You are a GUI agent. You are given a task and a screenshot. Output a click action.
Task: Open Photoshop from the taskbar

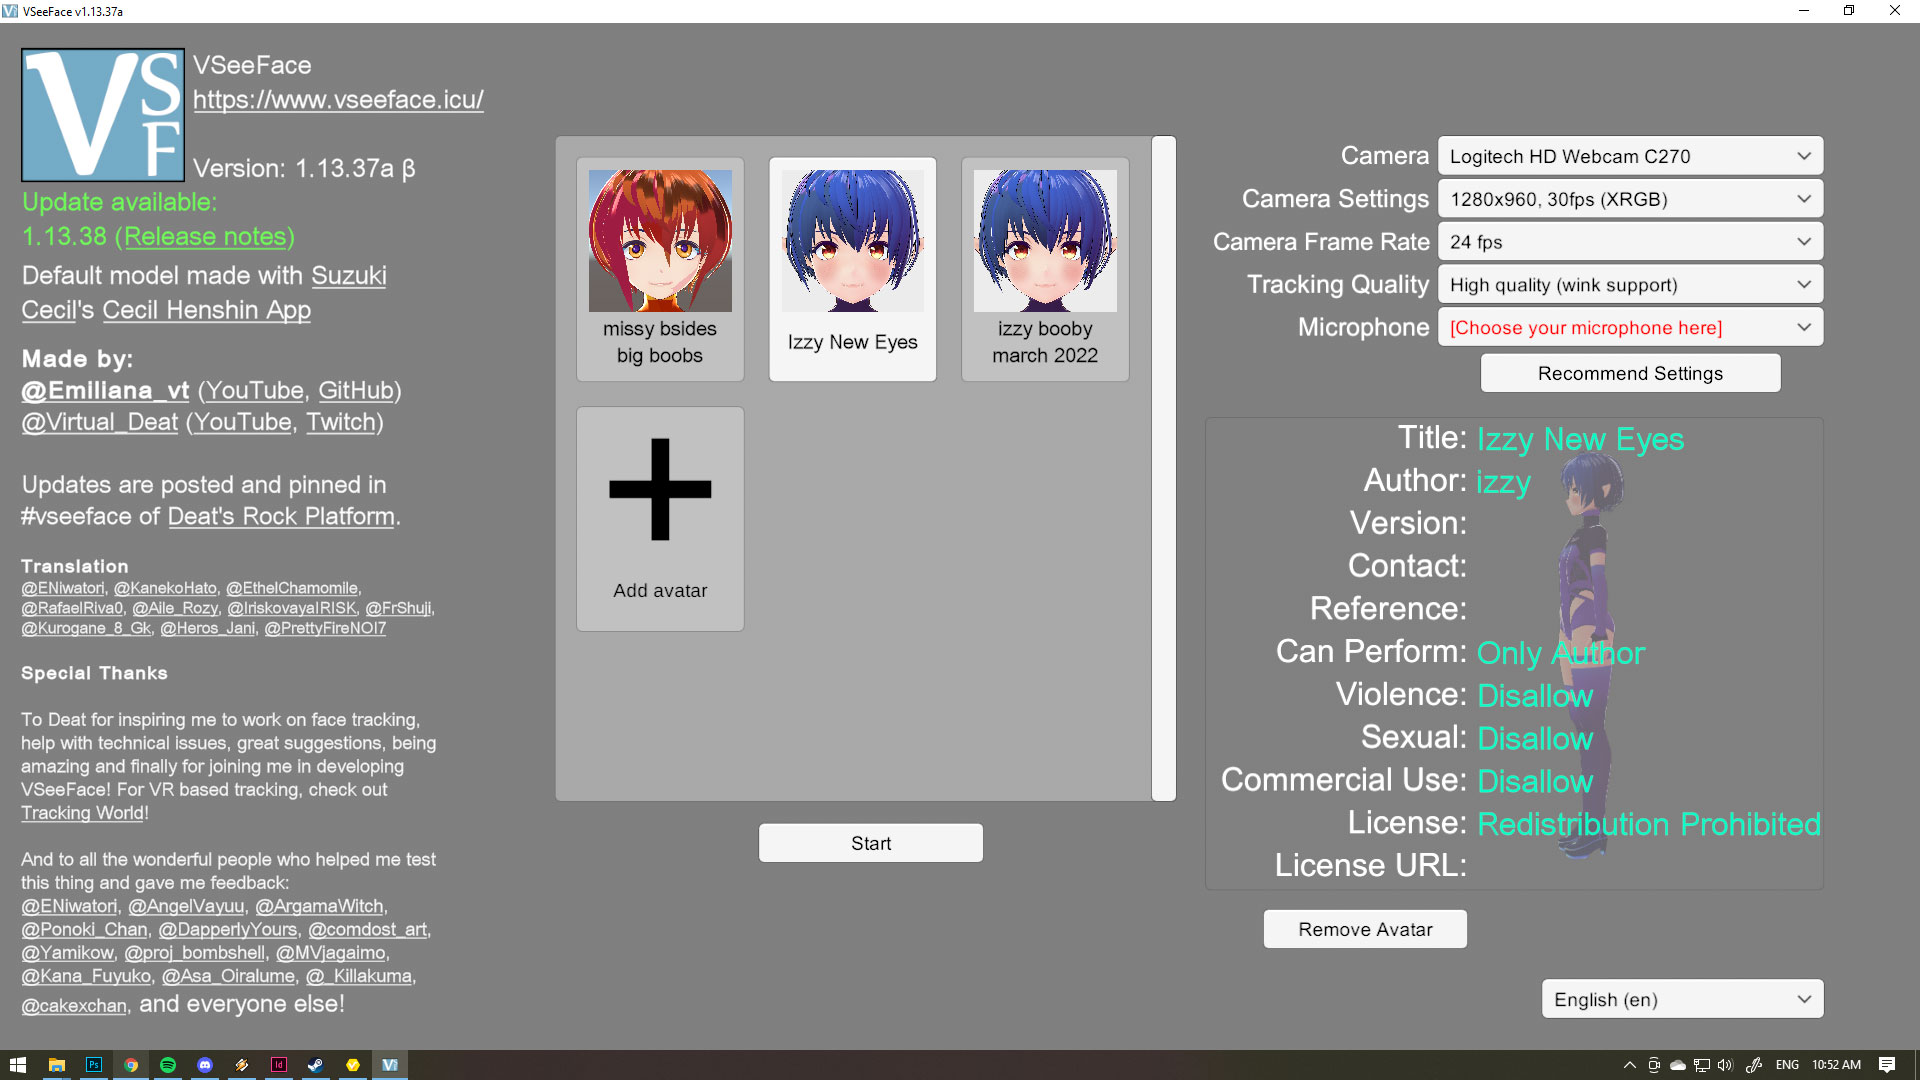tap(93, 1065)
